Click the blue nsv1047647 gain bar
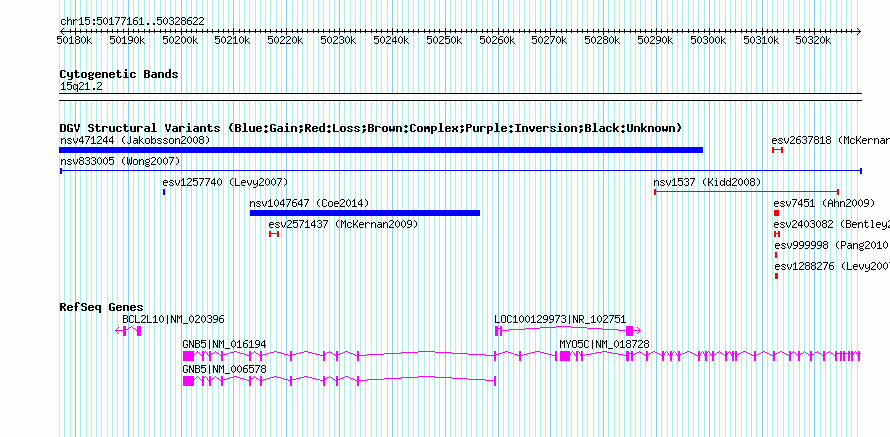 (x=365, y=213)
